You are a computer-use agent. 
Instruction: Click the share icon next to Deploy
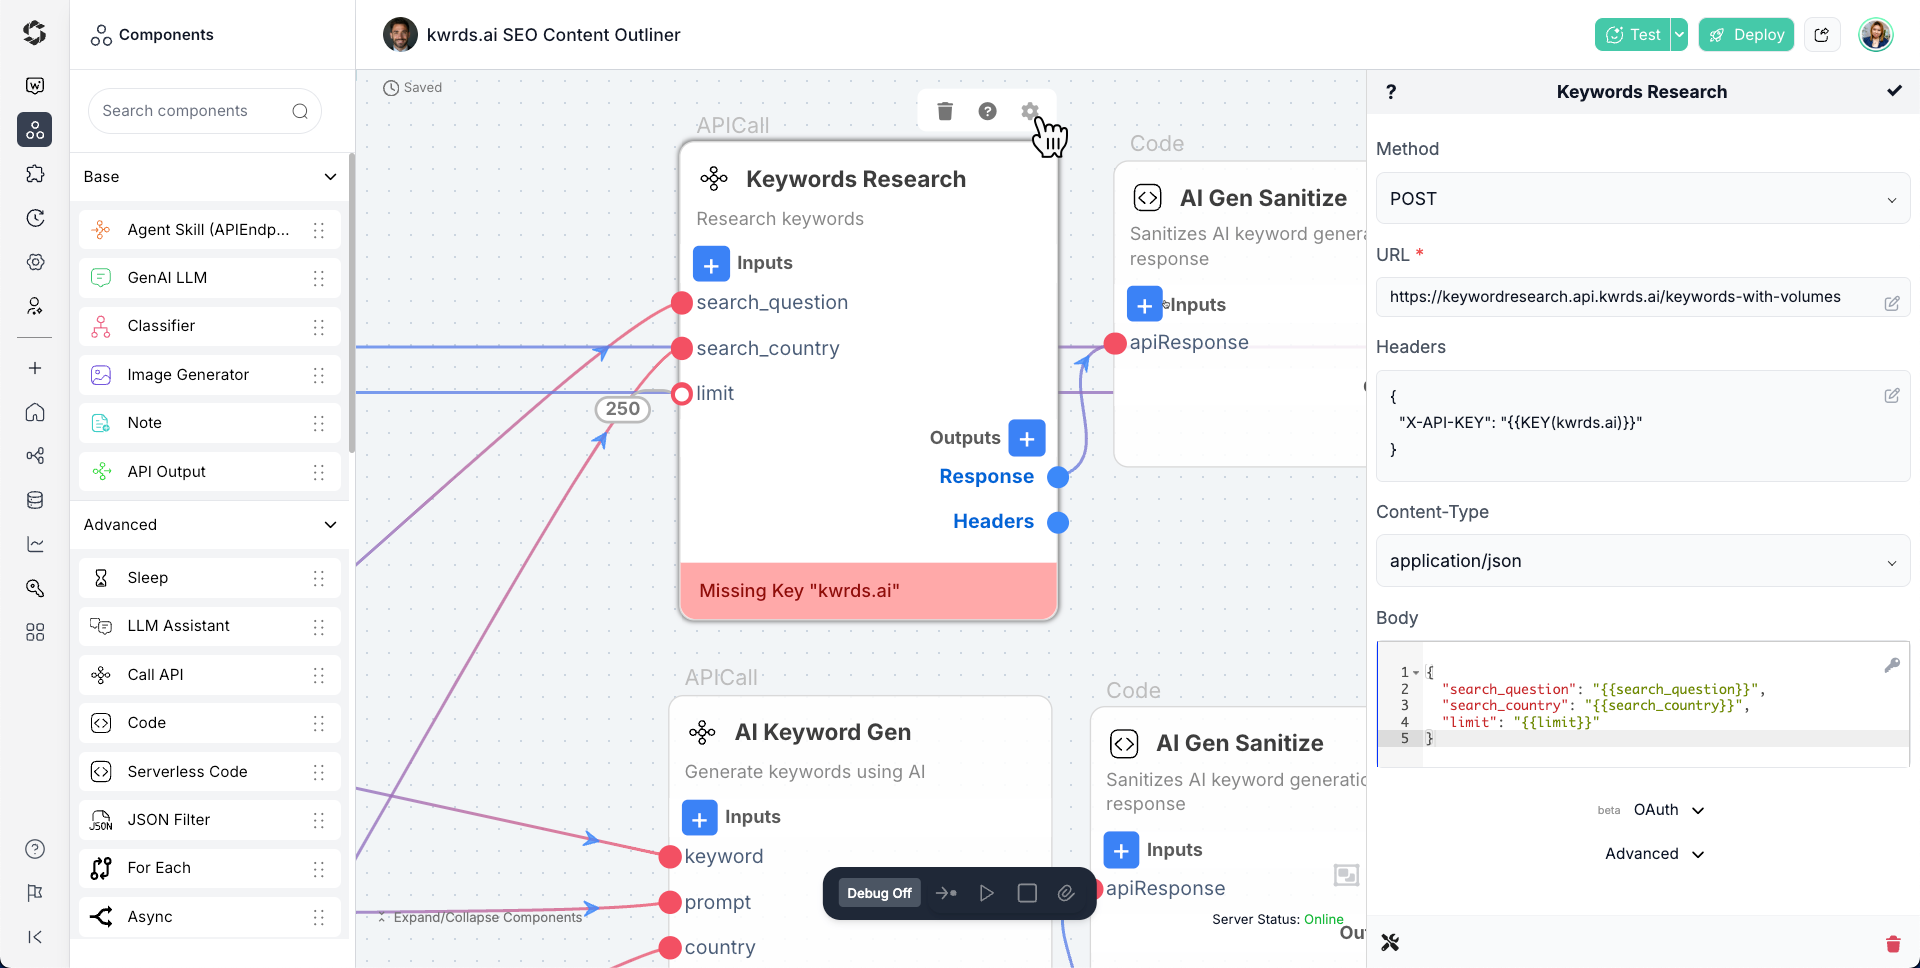click(x=1822, y=35)
